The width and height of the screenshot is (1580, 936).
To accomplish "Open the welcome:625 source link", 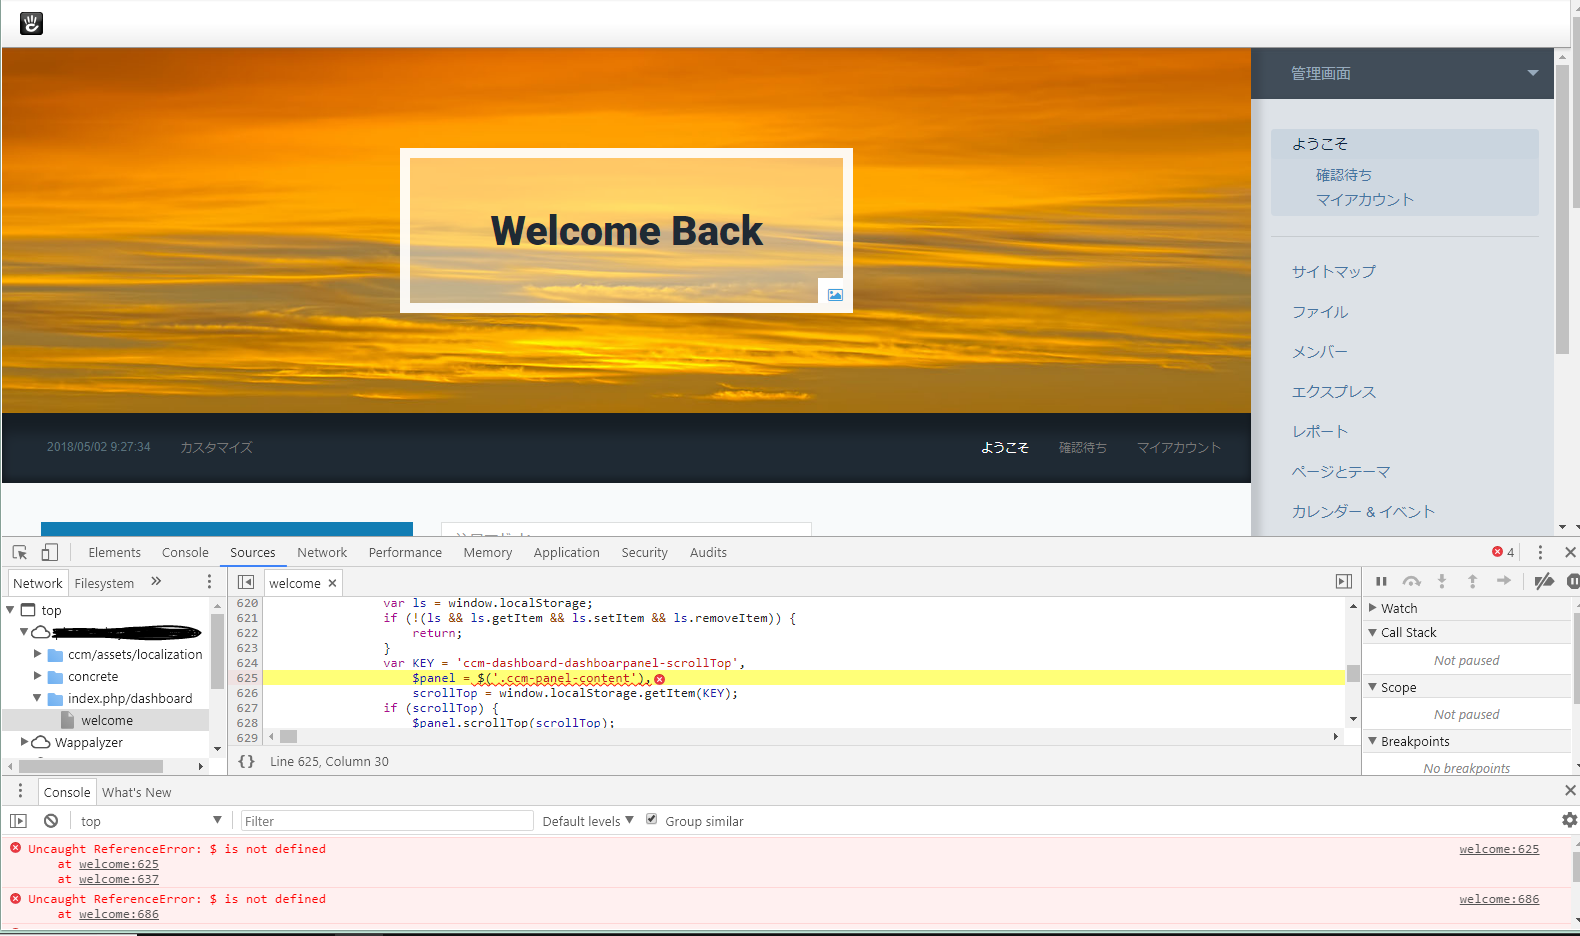I will coord(1499,849).
